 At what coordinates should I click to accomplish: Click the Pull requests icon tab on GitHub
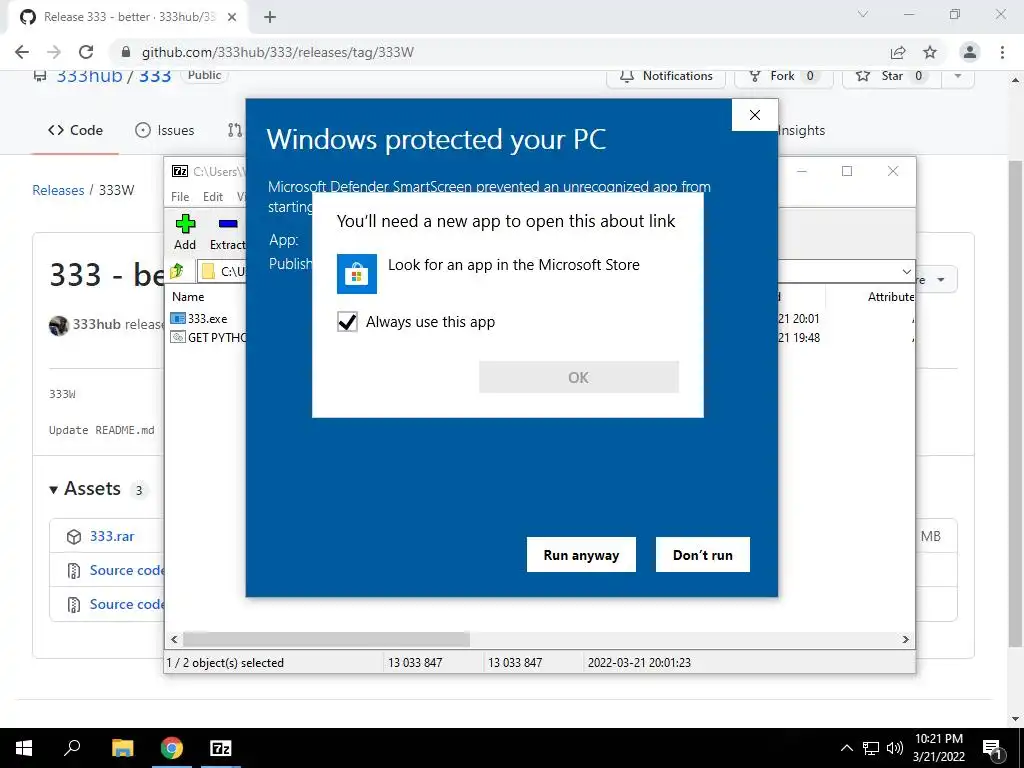click(x=235, y=130)
